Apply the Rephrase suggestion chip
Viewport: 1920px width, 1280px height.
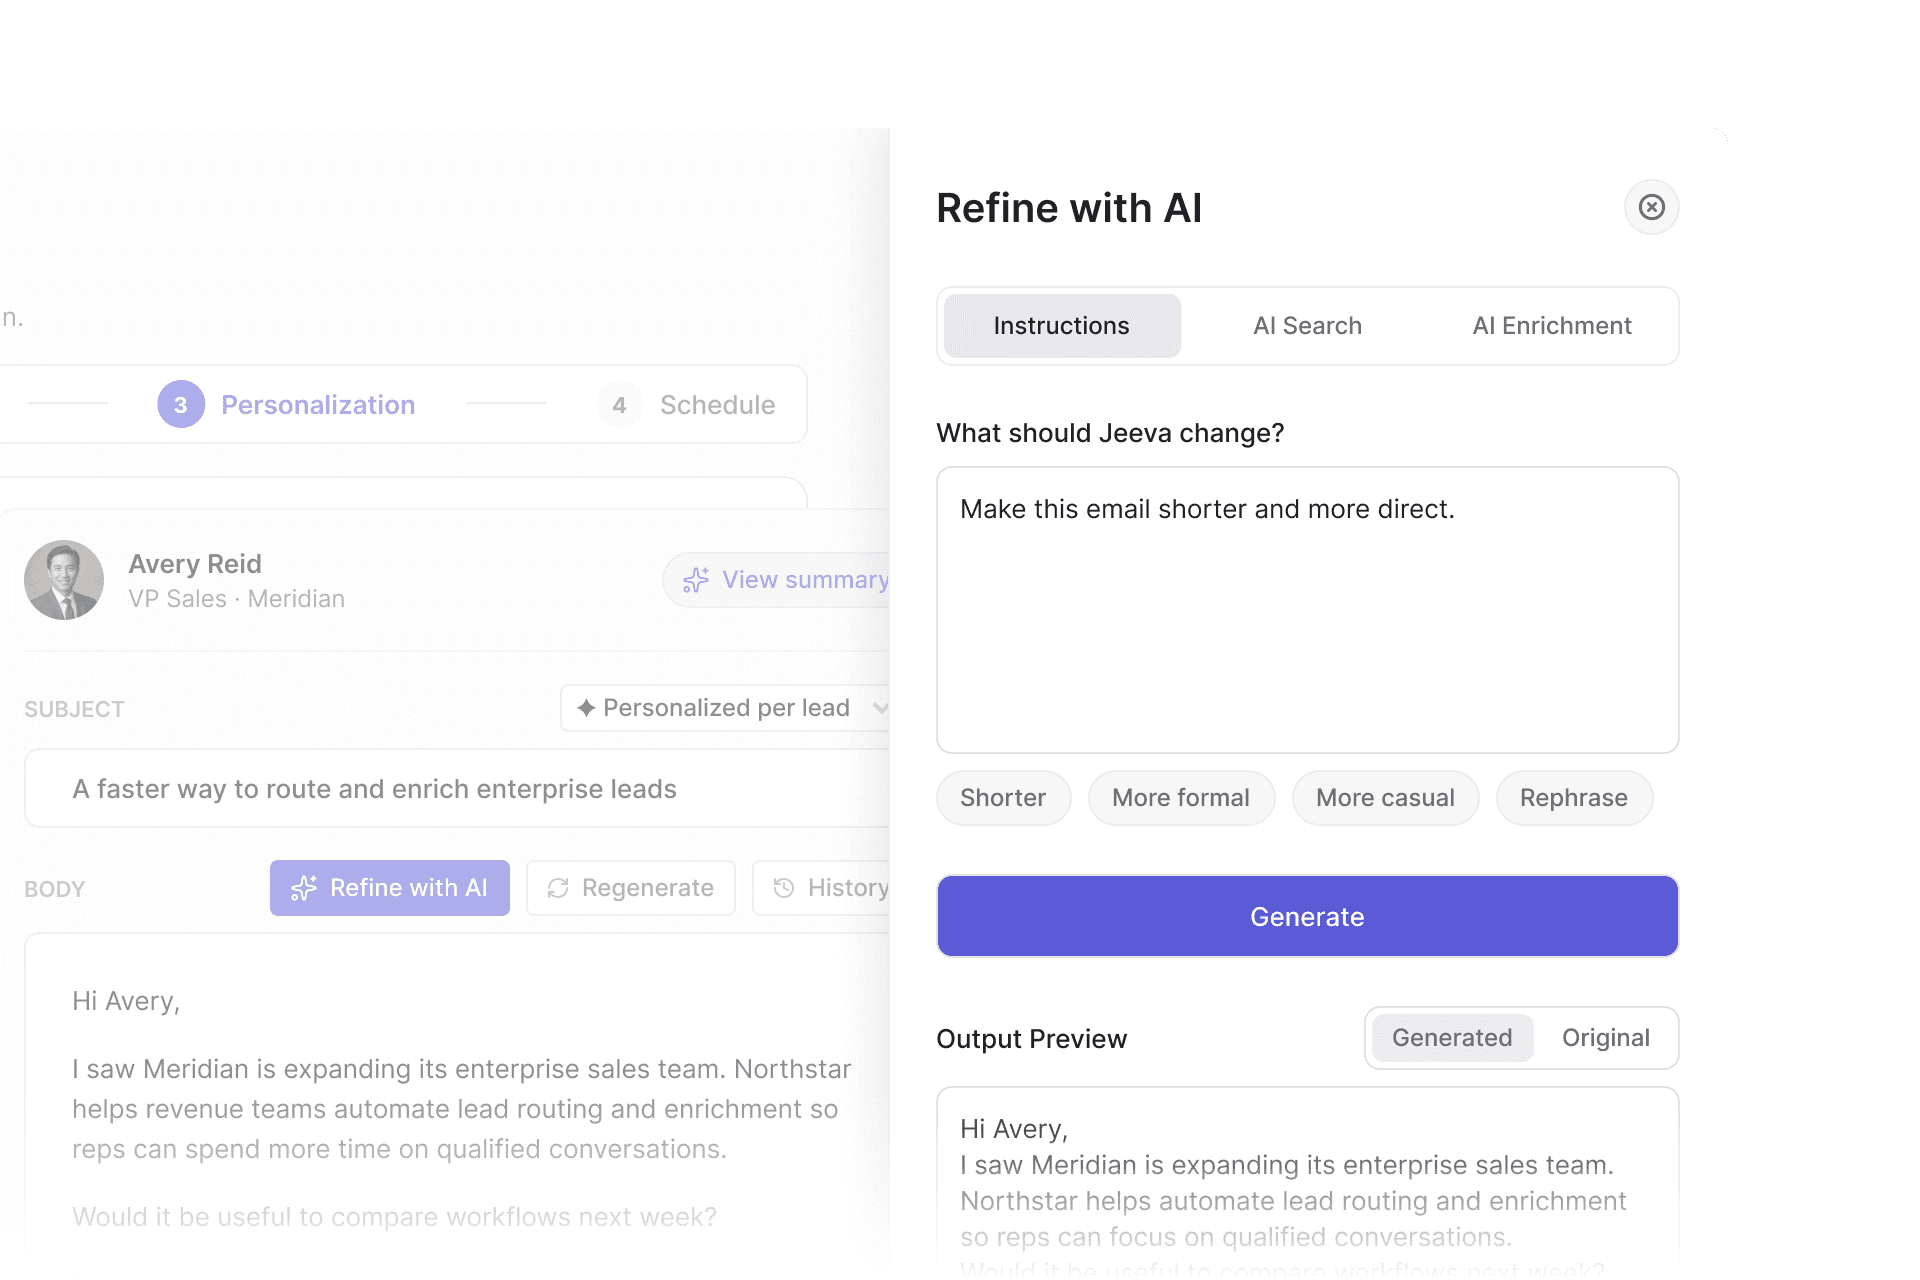(x=1574, y=798)
